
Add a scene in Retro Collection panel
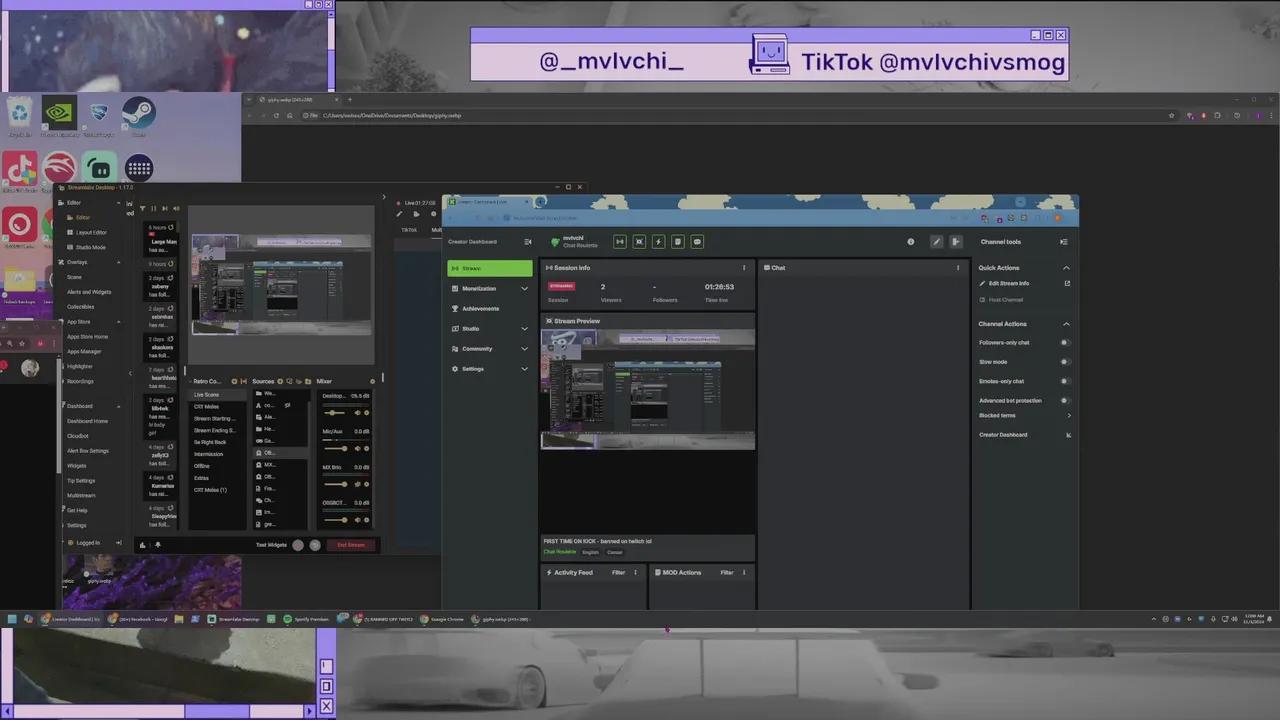pos(234,381)
